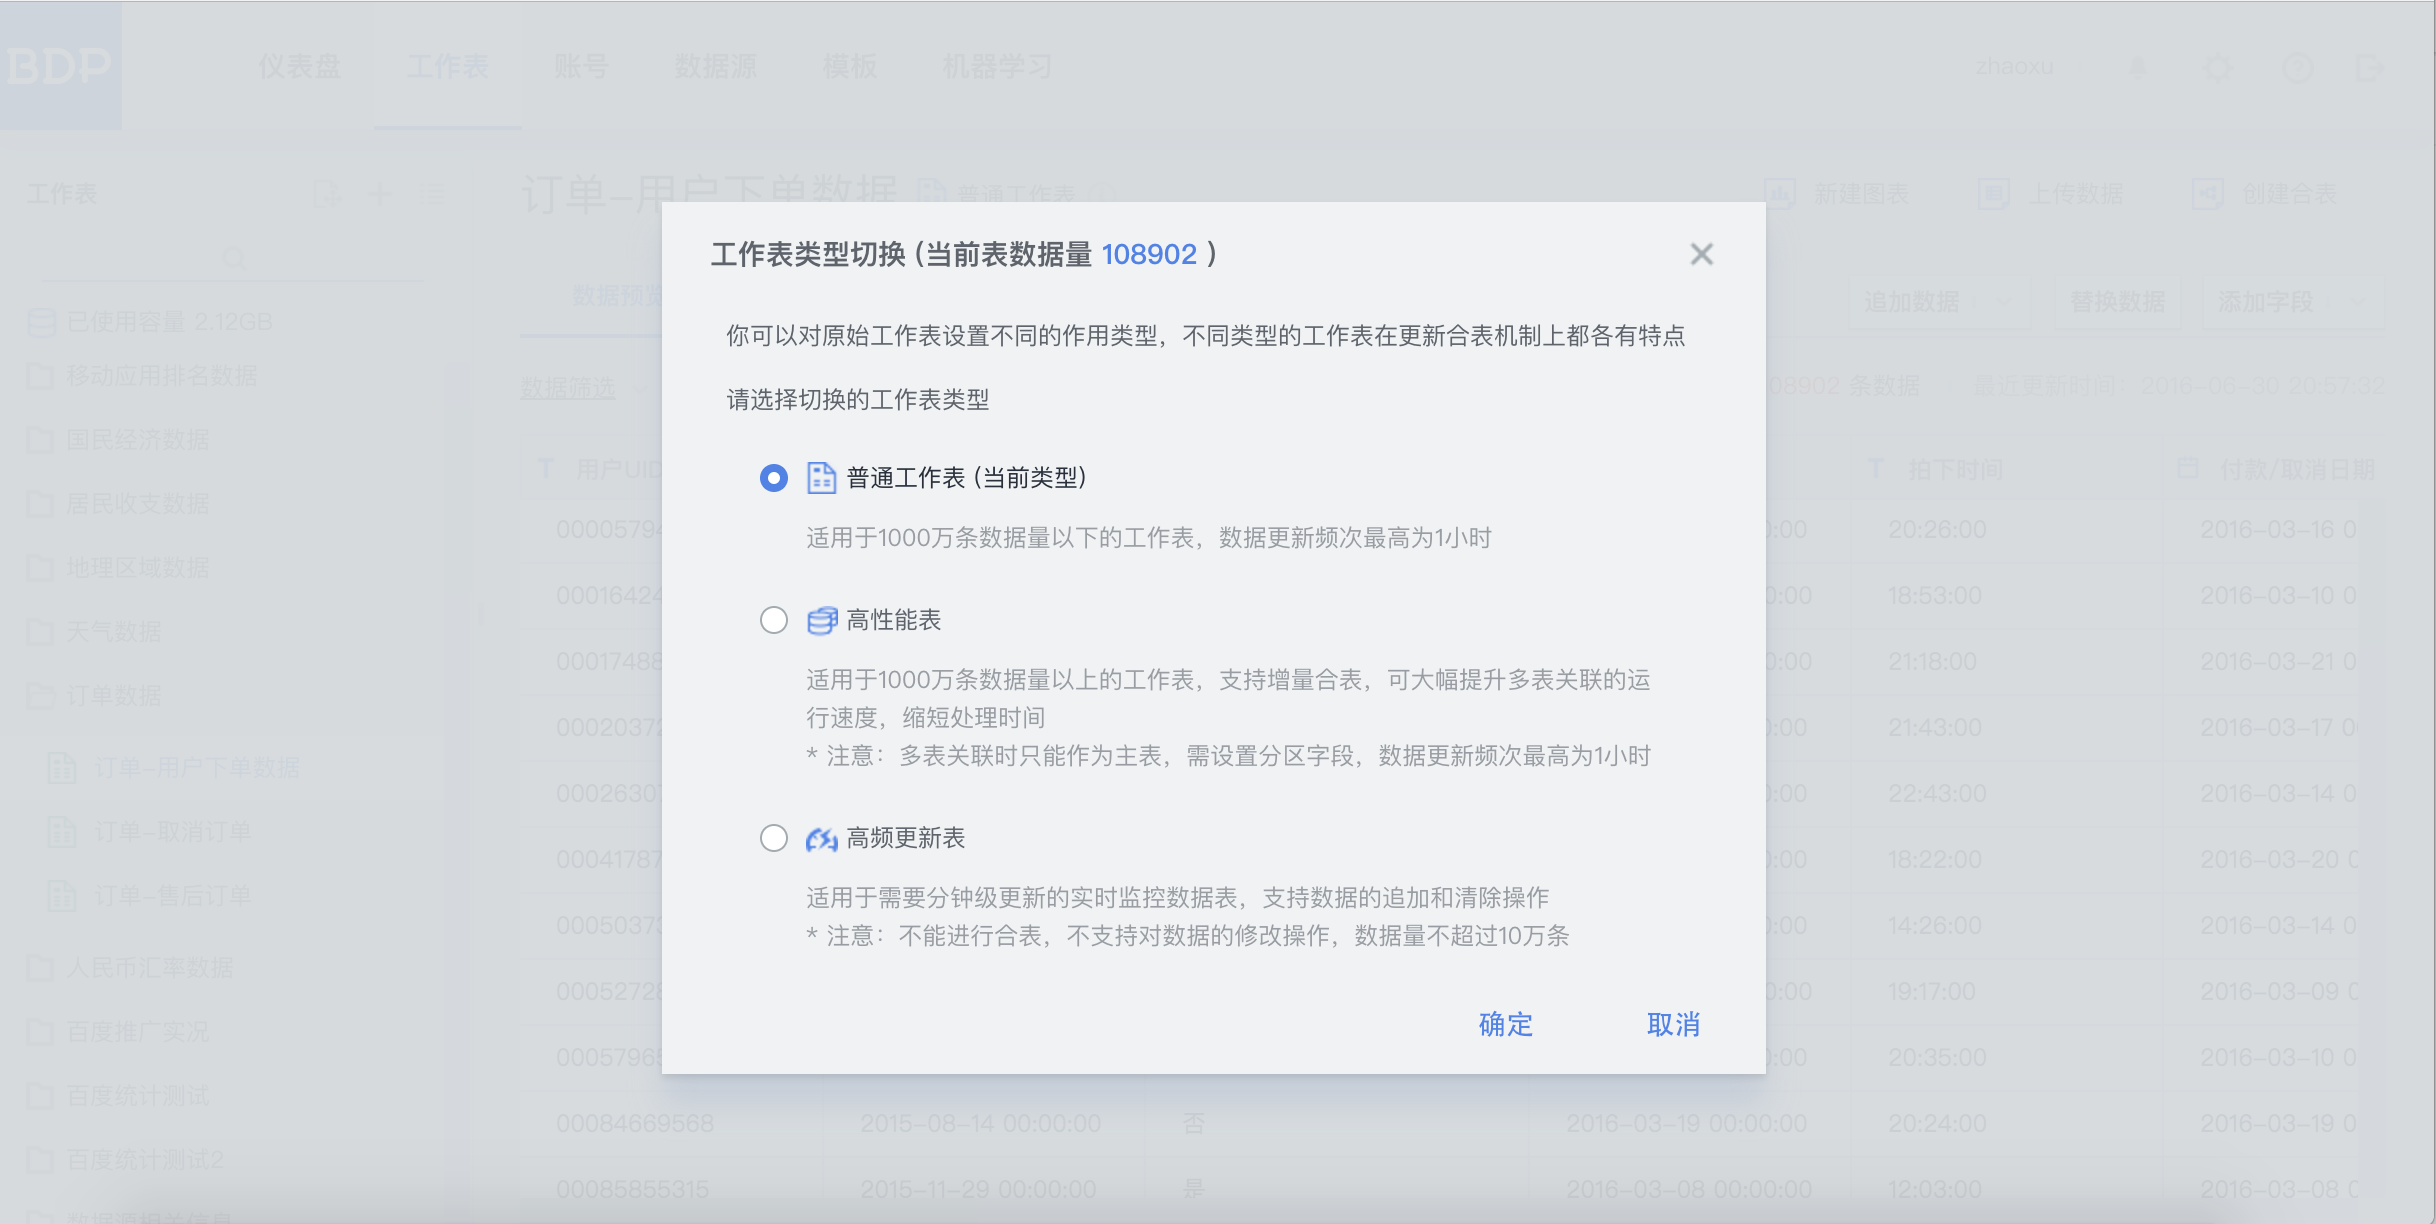Click the 数据筛选 link
Viewport: 2436px width, 1224px height.
pos(568,388)
